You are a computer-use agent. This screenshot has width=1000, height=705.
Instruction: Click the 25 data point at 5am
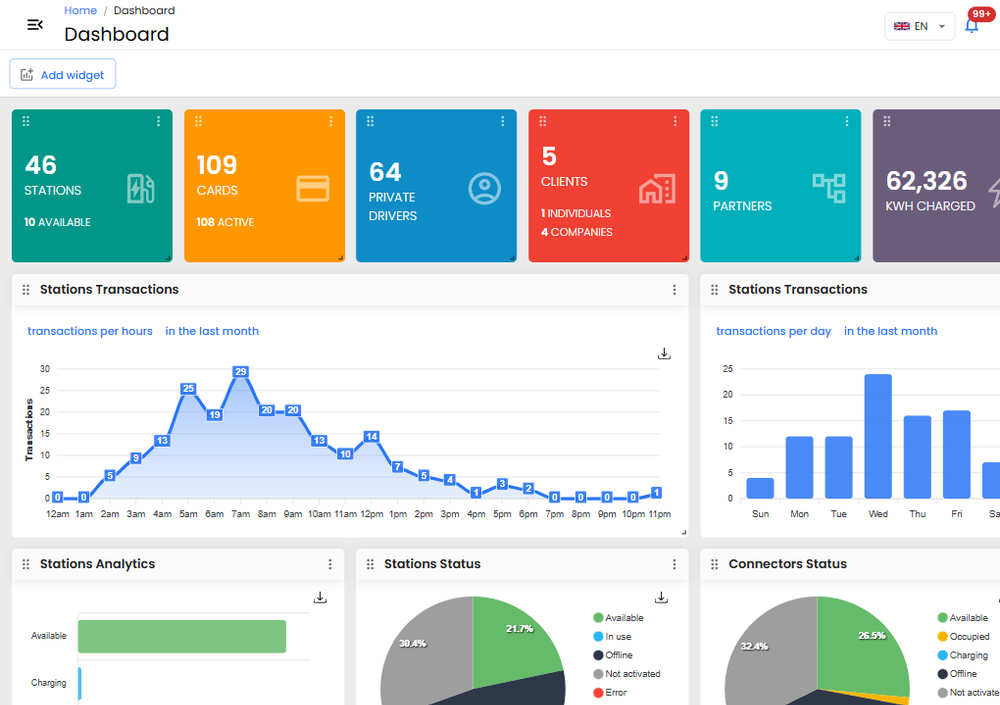[188, 389]
